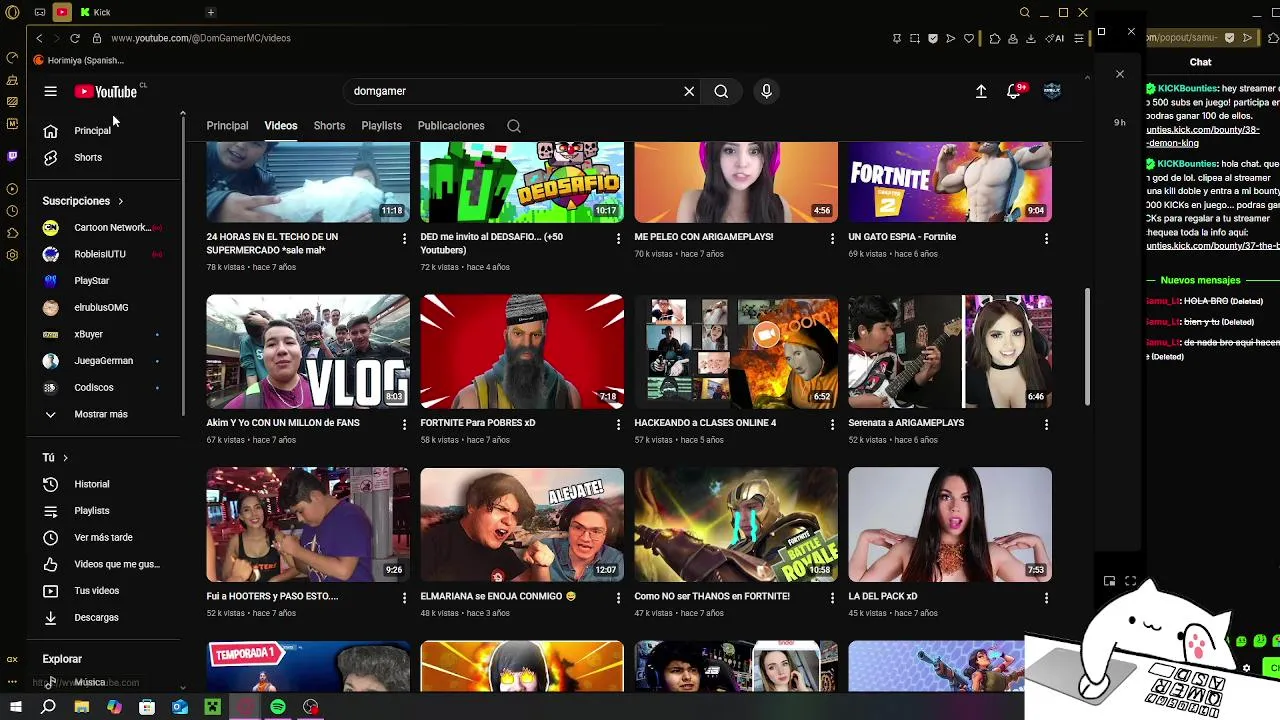
Task: Open options menu for ME PELEO CON ARIGAMEPLAYS
Action: [x=832, y=238]
